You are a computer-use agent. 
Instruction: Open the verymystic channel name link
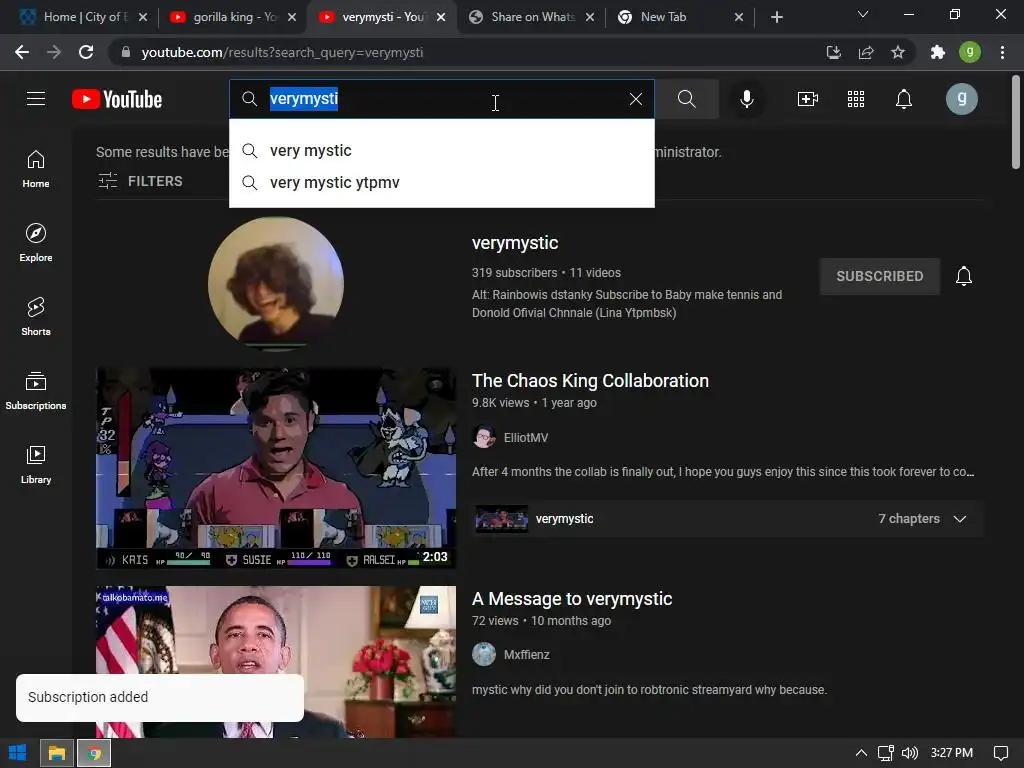coord(515,243)
